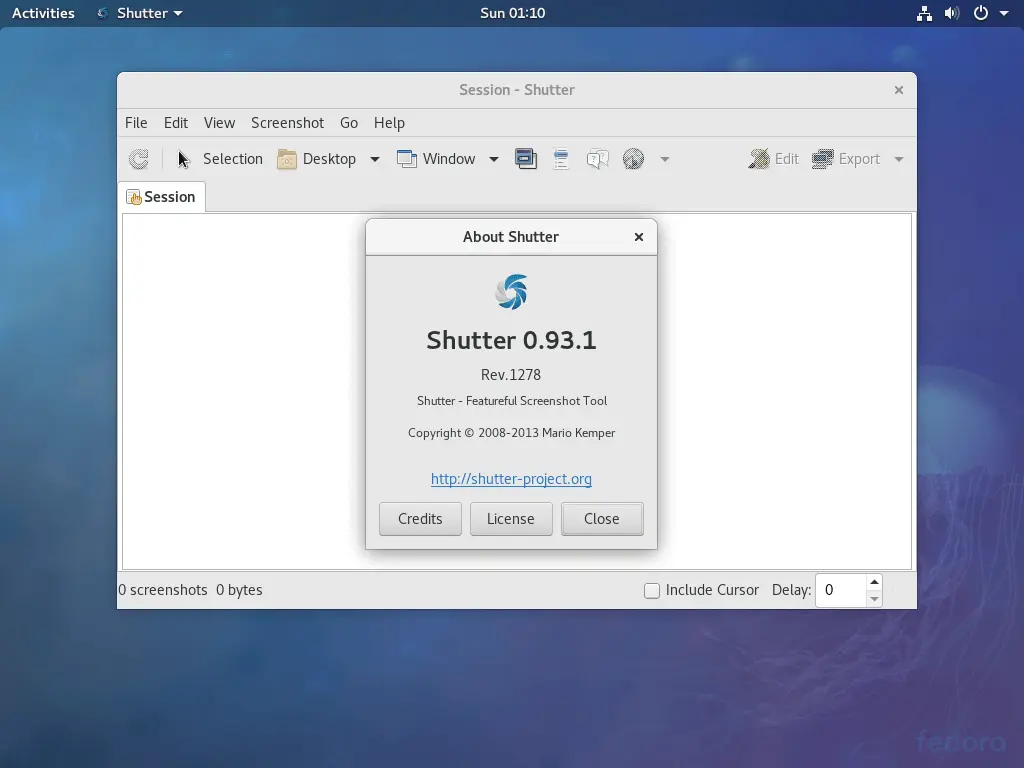The width and height of the screenshot is (1024, 768).
Task: Switch to the Session tab
Action: pyautogui.click(x=162, y=197)
